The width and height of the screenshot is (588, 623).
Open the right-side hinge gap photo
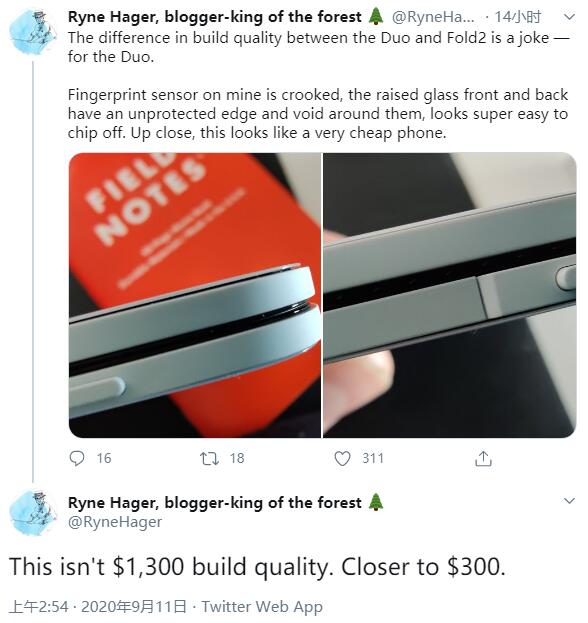click(x=450, y=295)
